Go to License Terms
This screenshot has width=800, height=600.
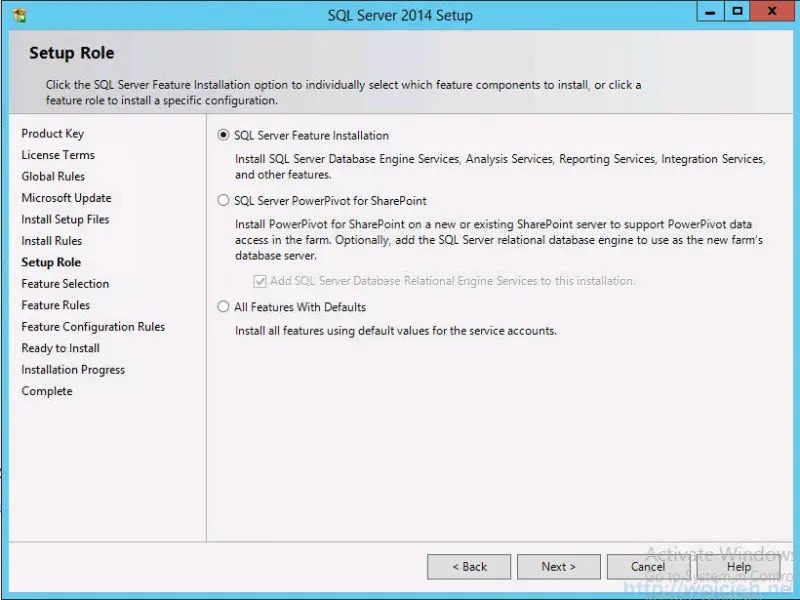(x=56, y=155)
